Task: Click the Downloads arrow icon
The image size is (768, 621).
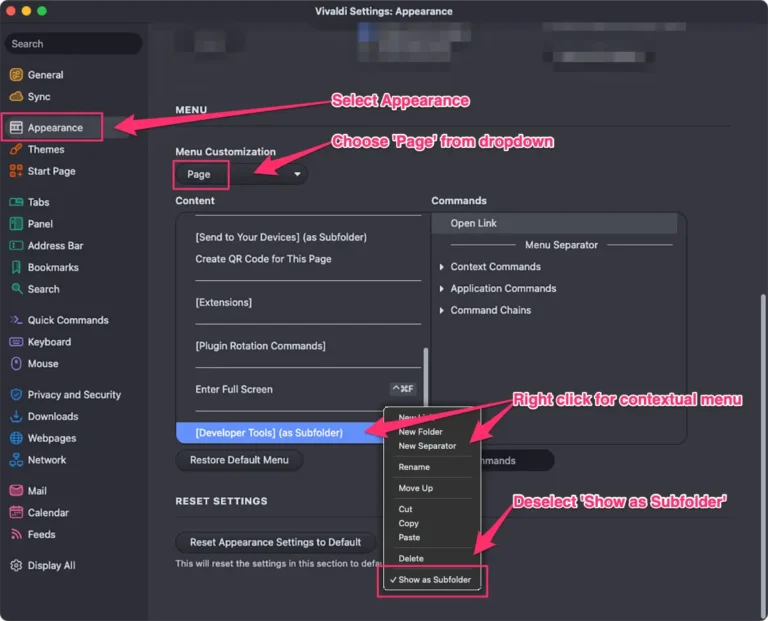Action: 16,416
